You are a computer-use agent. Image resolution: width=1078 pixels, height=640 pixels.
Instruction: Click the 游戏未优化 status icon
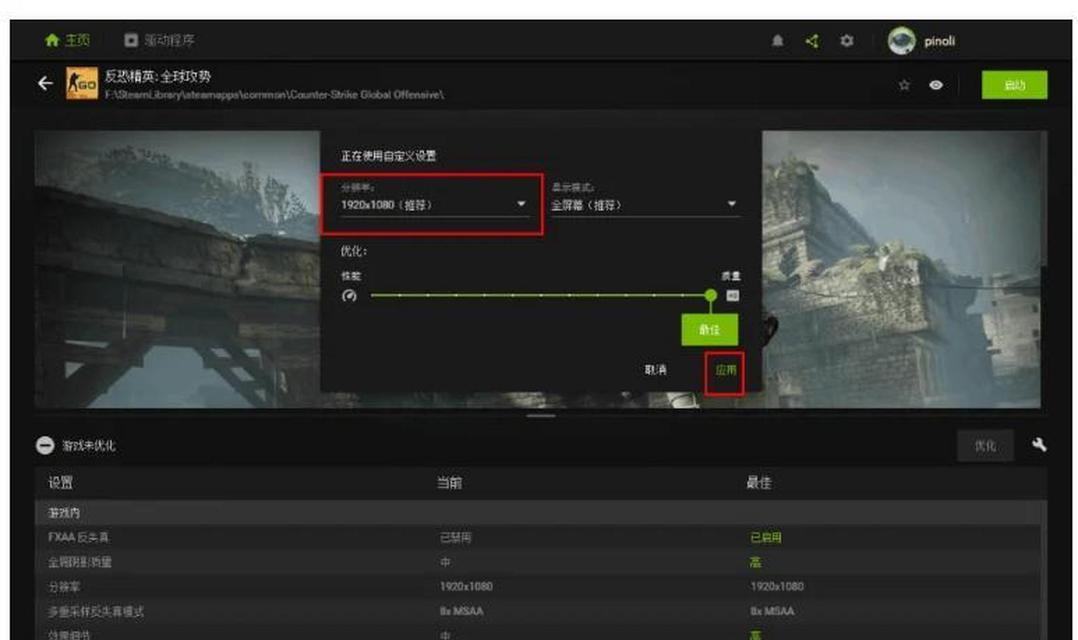click(45, 445)
